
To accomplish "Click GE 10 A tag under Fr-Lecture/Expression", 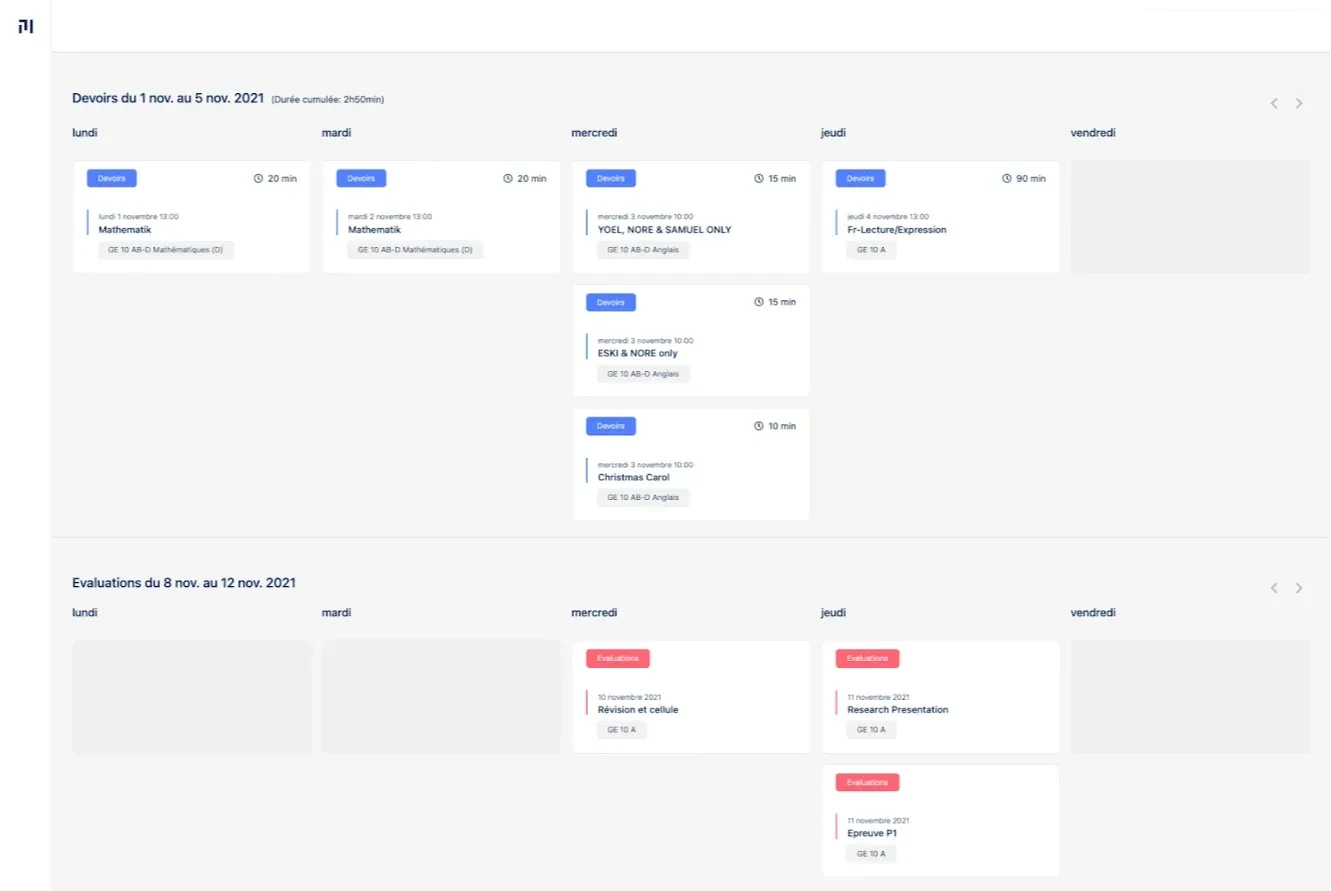I will pos(871,250).
